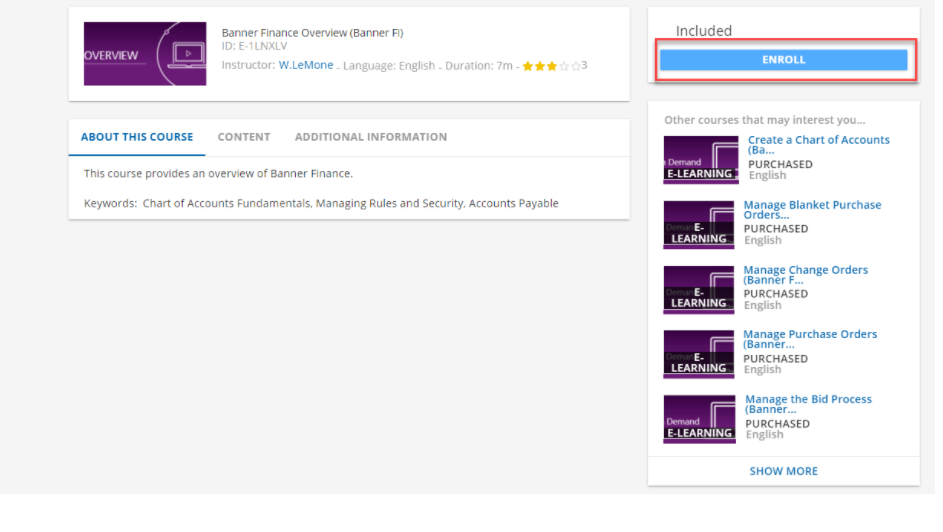Click the star rating of the course
This screenshot has height=532, width=943.
pyautogui.click(x=551, y=66)
